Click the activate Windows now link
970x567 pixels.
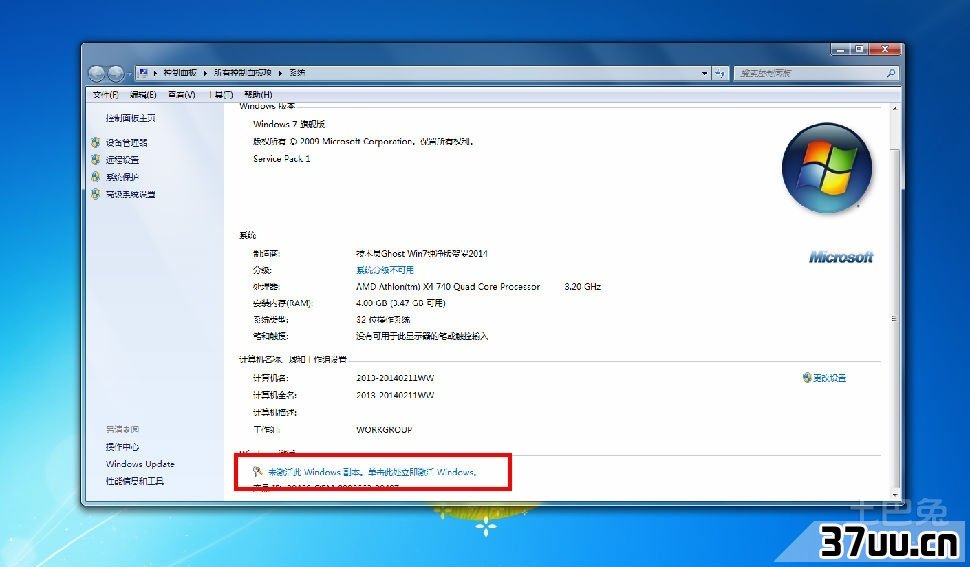pyautogui.click(x=372, y=472)
